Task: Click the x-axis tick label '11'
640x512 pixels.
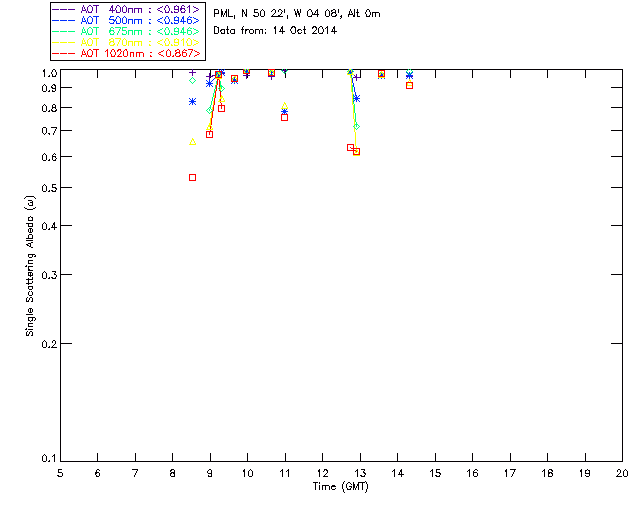Action: tap(285, 473)
